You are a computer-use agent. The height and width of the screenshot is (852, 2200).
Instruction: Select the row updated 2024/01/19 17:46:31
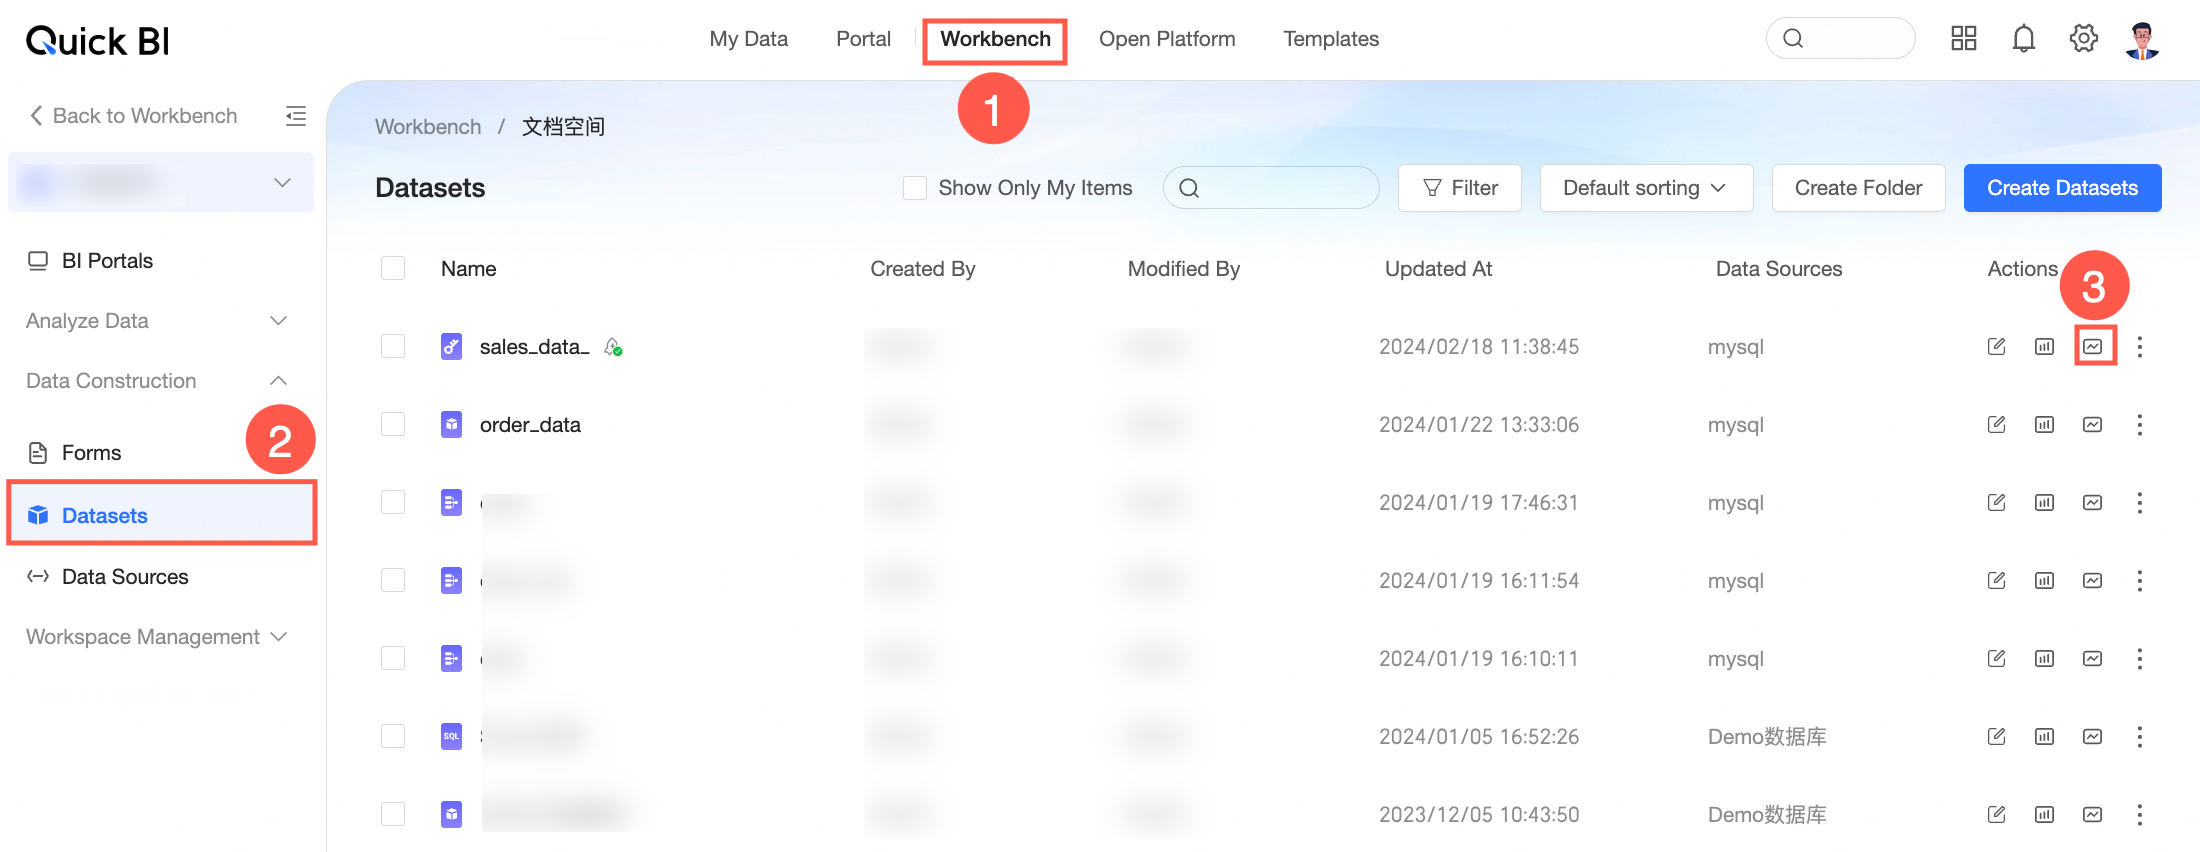393,503
